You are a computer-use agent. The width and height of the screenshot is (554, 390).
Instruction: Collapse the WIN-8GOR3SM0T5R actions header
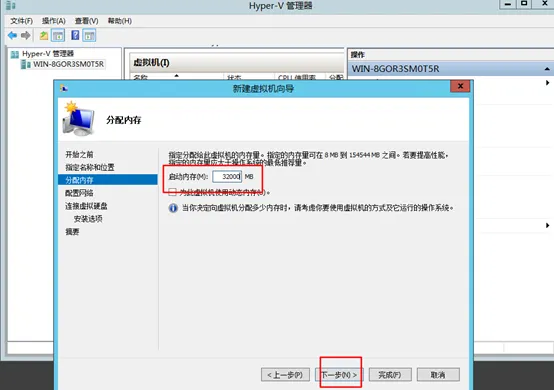(547, 69)
